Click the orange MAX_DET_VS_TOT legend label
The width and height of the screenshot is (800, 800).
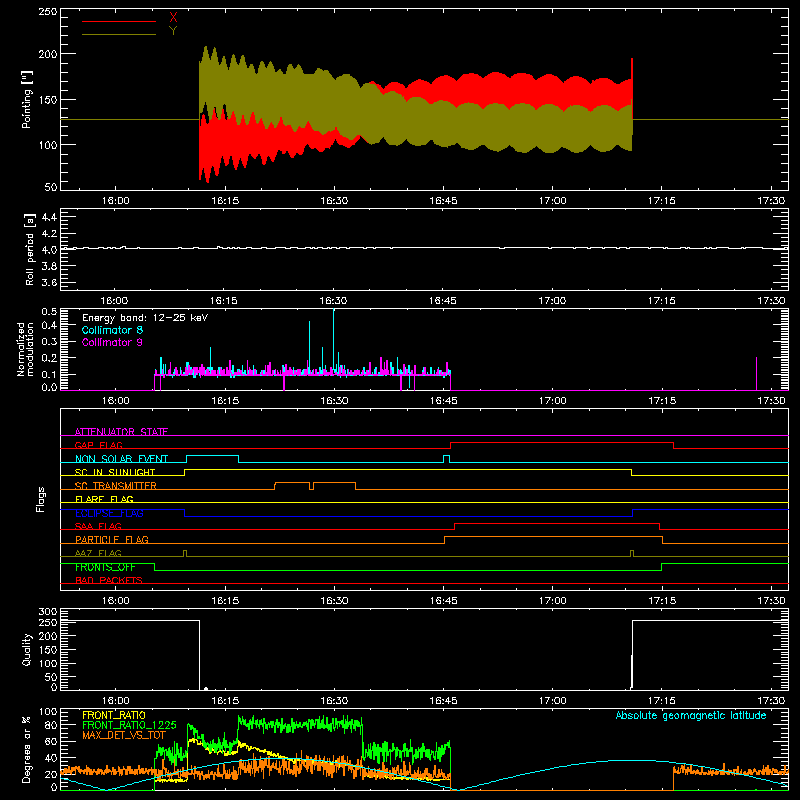124,735
